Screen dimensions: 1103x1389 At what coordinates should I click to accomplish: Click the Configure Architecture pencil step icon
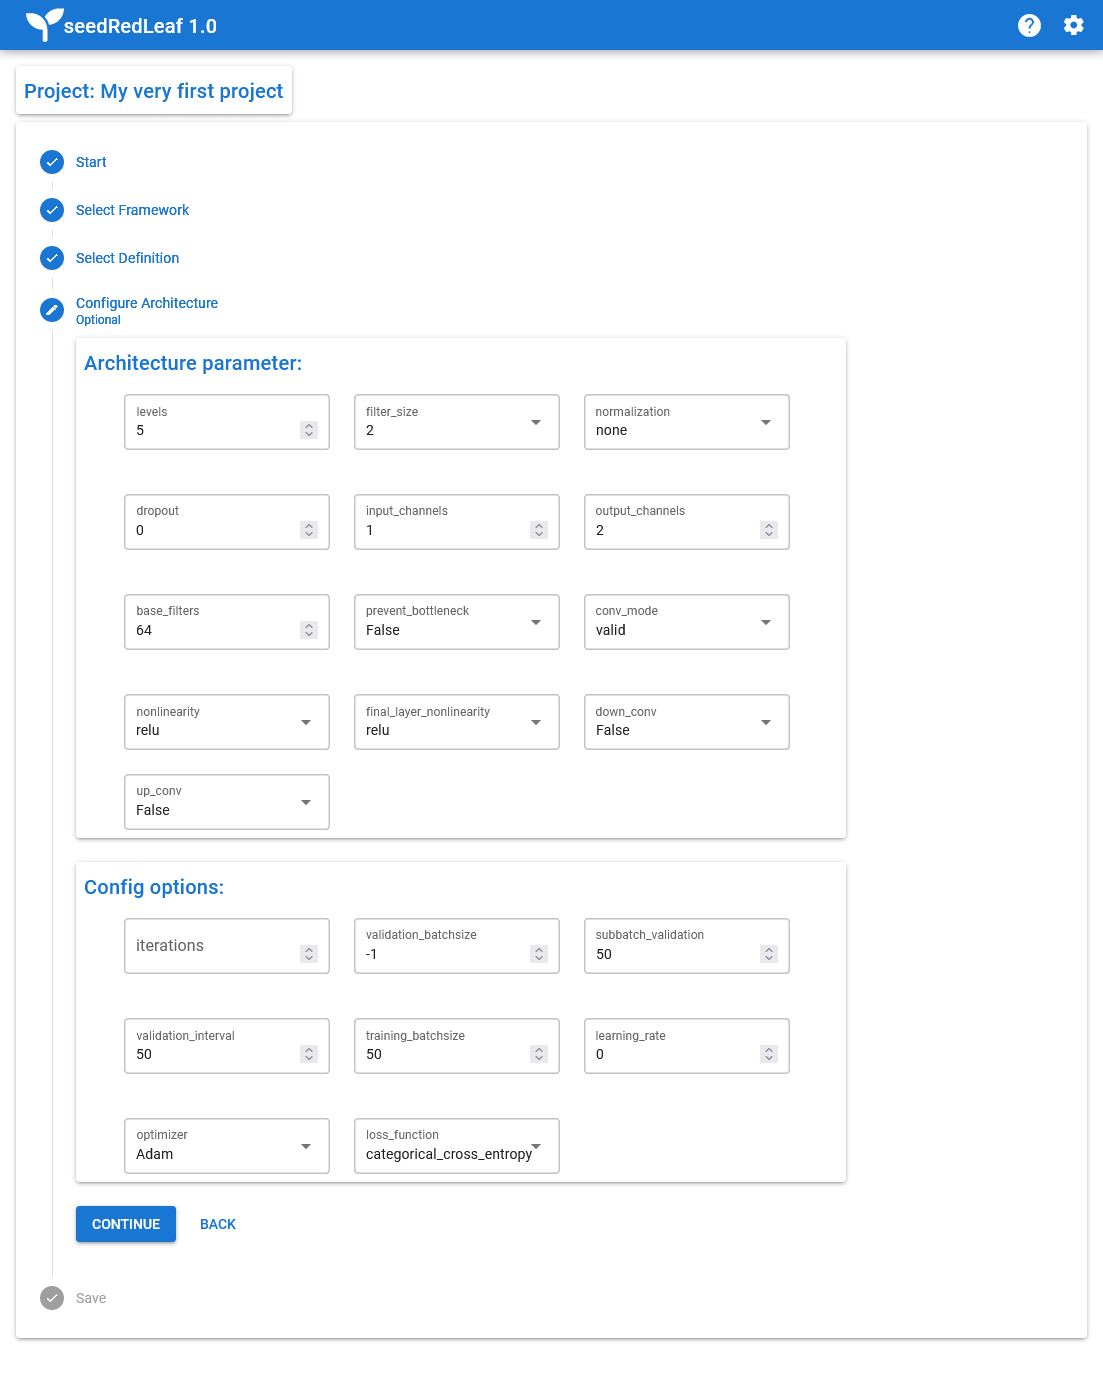click(52, 310)
